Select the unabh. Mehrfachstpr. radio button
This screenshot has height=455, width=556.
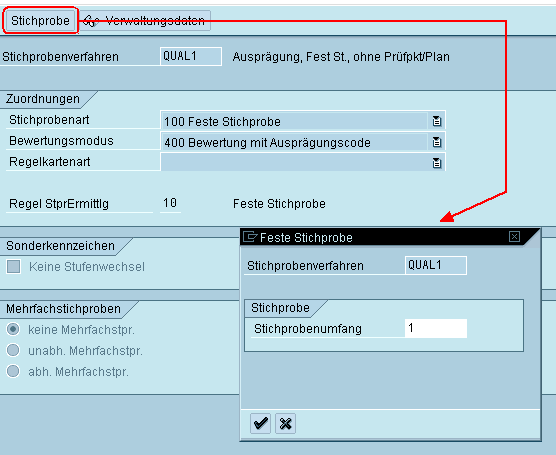pos(13,350)
